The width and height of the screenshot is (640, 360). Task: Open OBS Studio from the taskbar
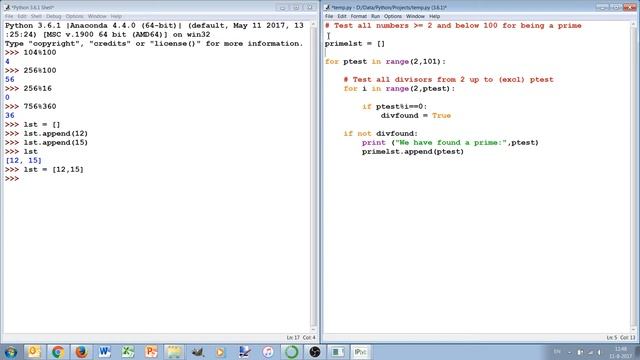point(315,352)
